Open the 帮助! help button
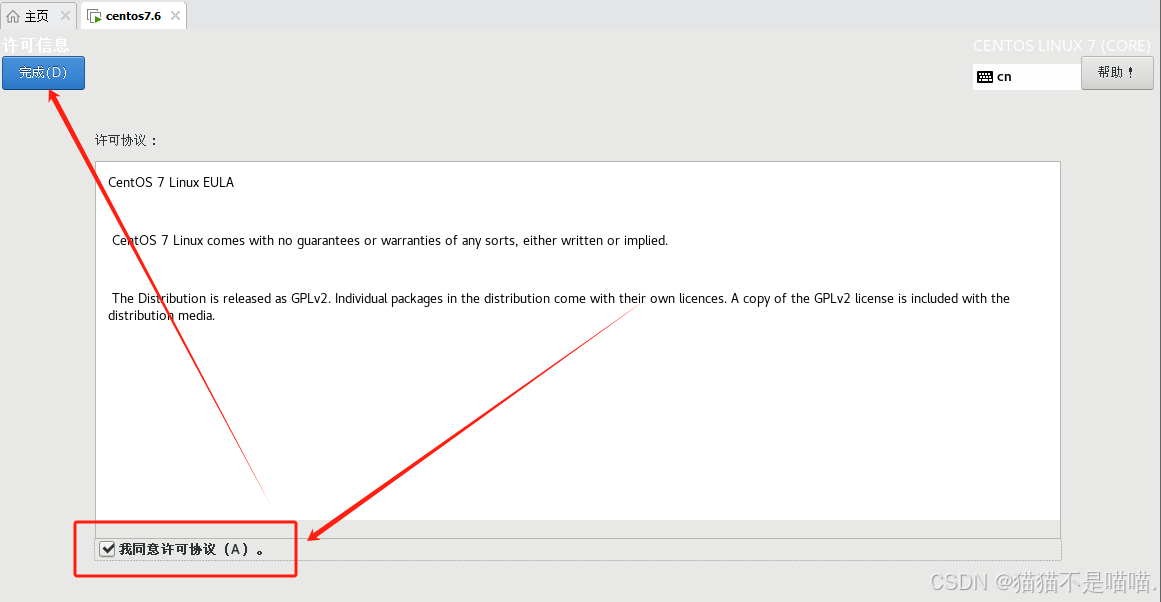 (1117, 73)
